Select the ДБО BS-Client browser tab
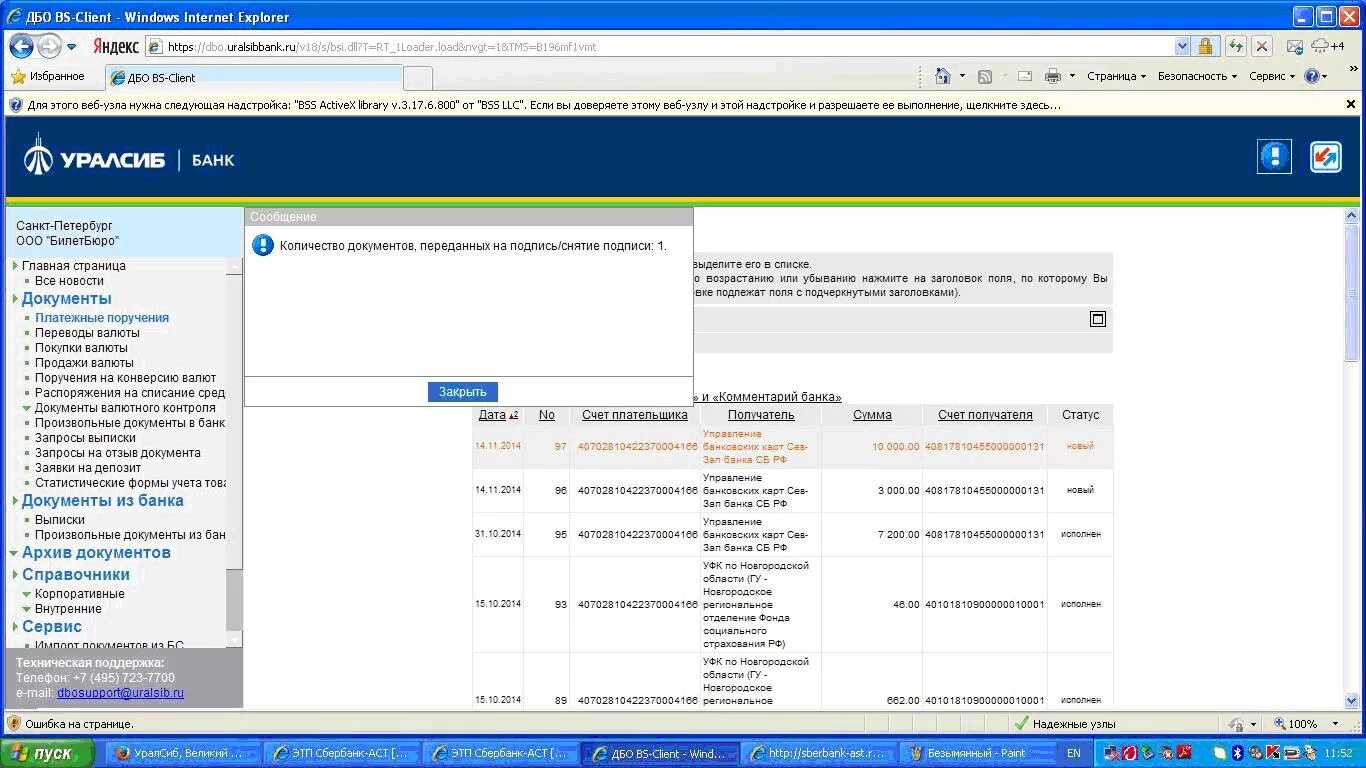This screenshot has width=1366, height=768. 253,77
